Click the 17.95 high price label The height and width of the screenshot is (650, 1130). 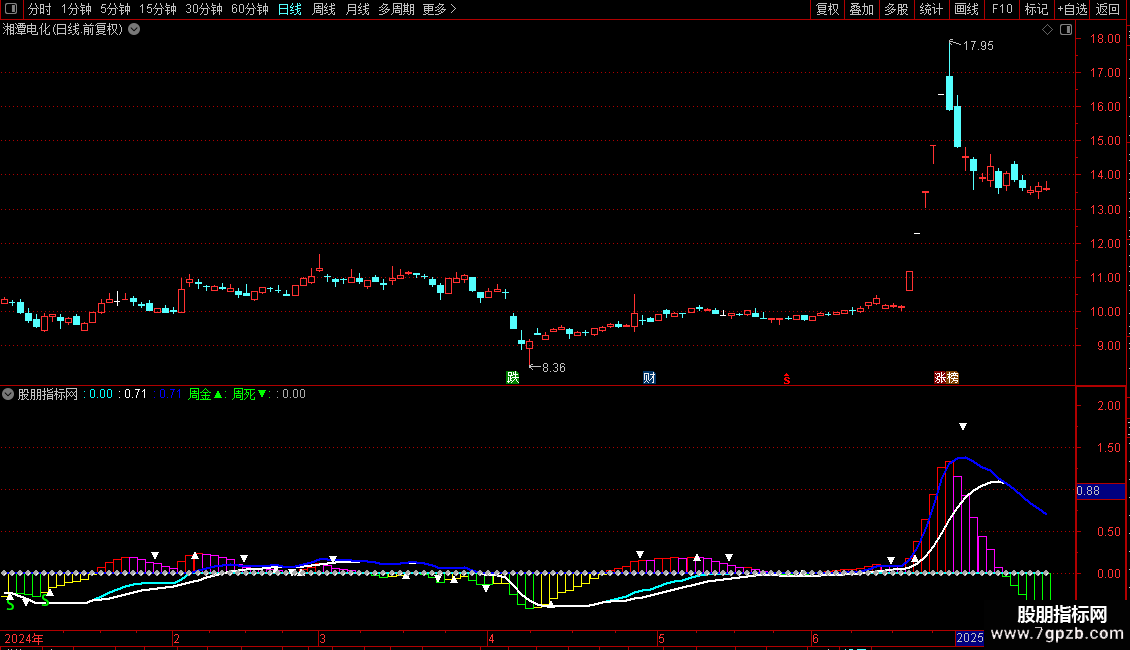coord(978,45)
